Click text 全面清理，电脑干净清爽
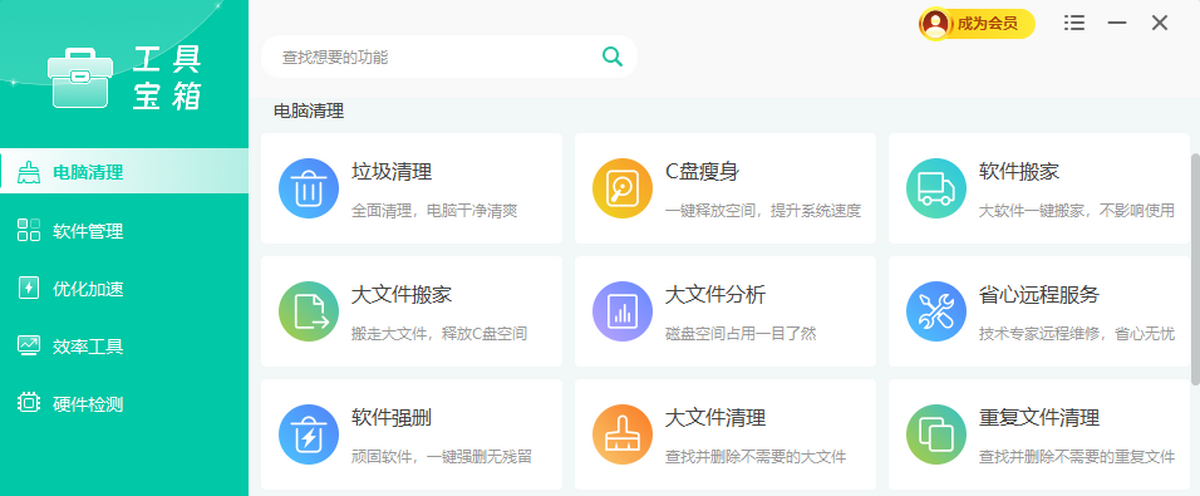 tap(434, 211)
